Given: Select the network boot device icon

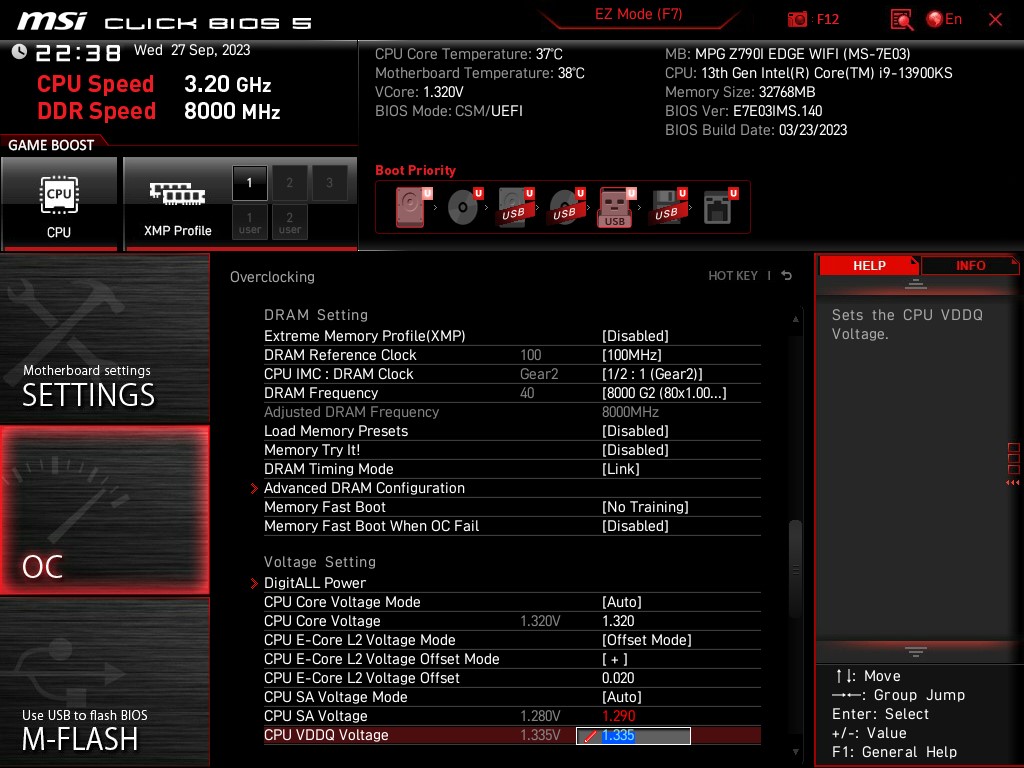Looking at the screenshot, I should [720, 207].
